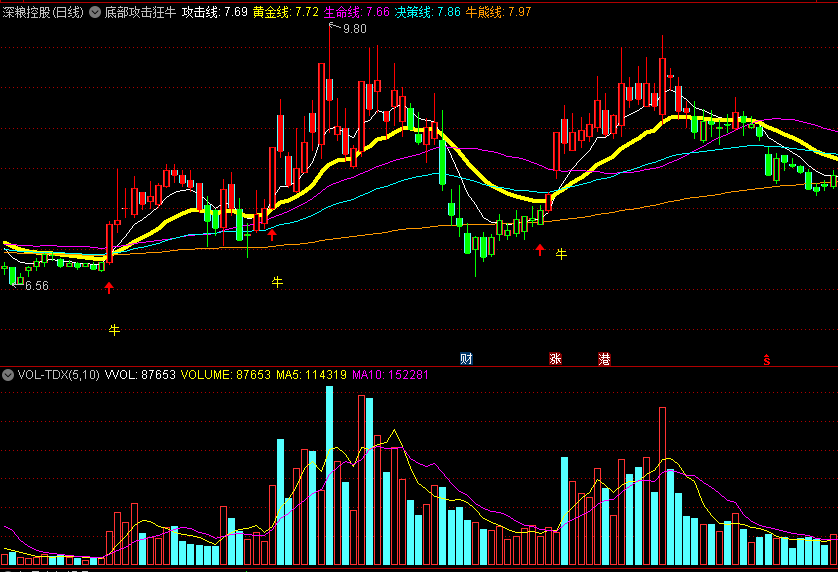Open the dropdown beside 底部攻击狂牛 indicator
Viewport: 838px width, 572px height.
(95, 12)
